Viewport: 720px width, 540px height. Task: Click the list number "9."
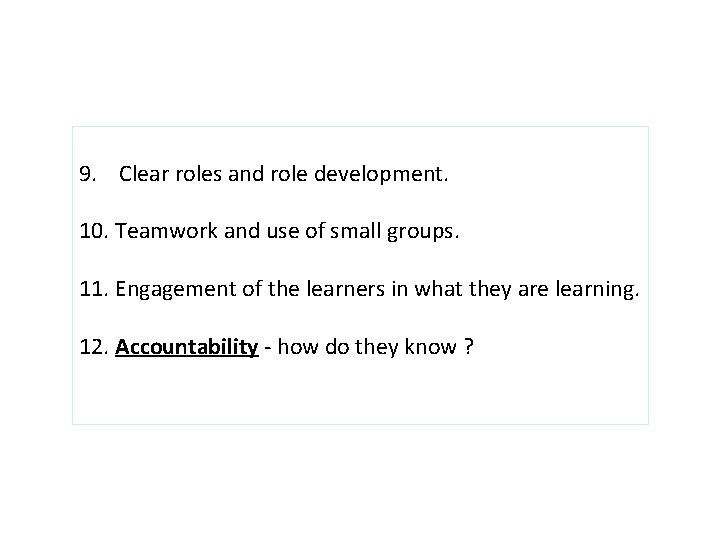[x=87, y=175]
